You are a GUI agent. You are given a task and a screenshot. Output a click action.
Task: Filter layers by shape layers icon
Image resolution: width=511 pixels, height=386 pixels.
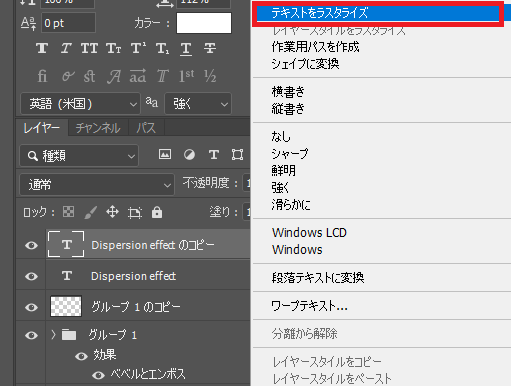pyautogui.click(x=237, y=155)
